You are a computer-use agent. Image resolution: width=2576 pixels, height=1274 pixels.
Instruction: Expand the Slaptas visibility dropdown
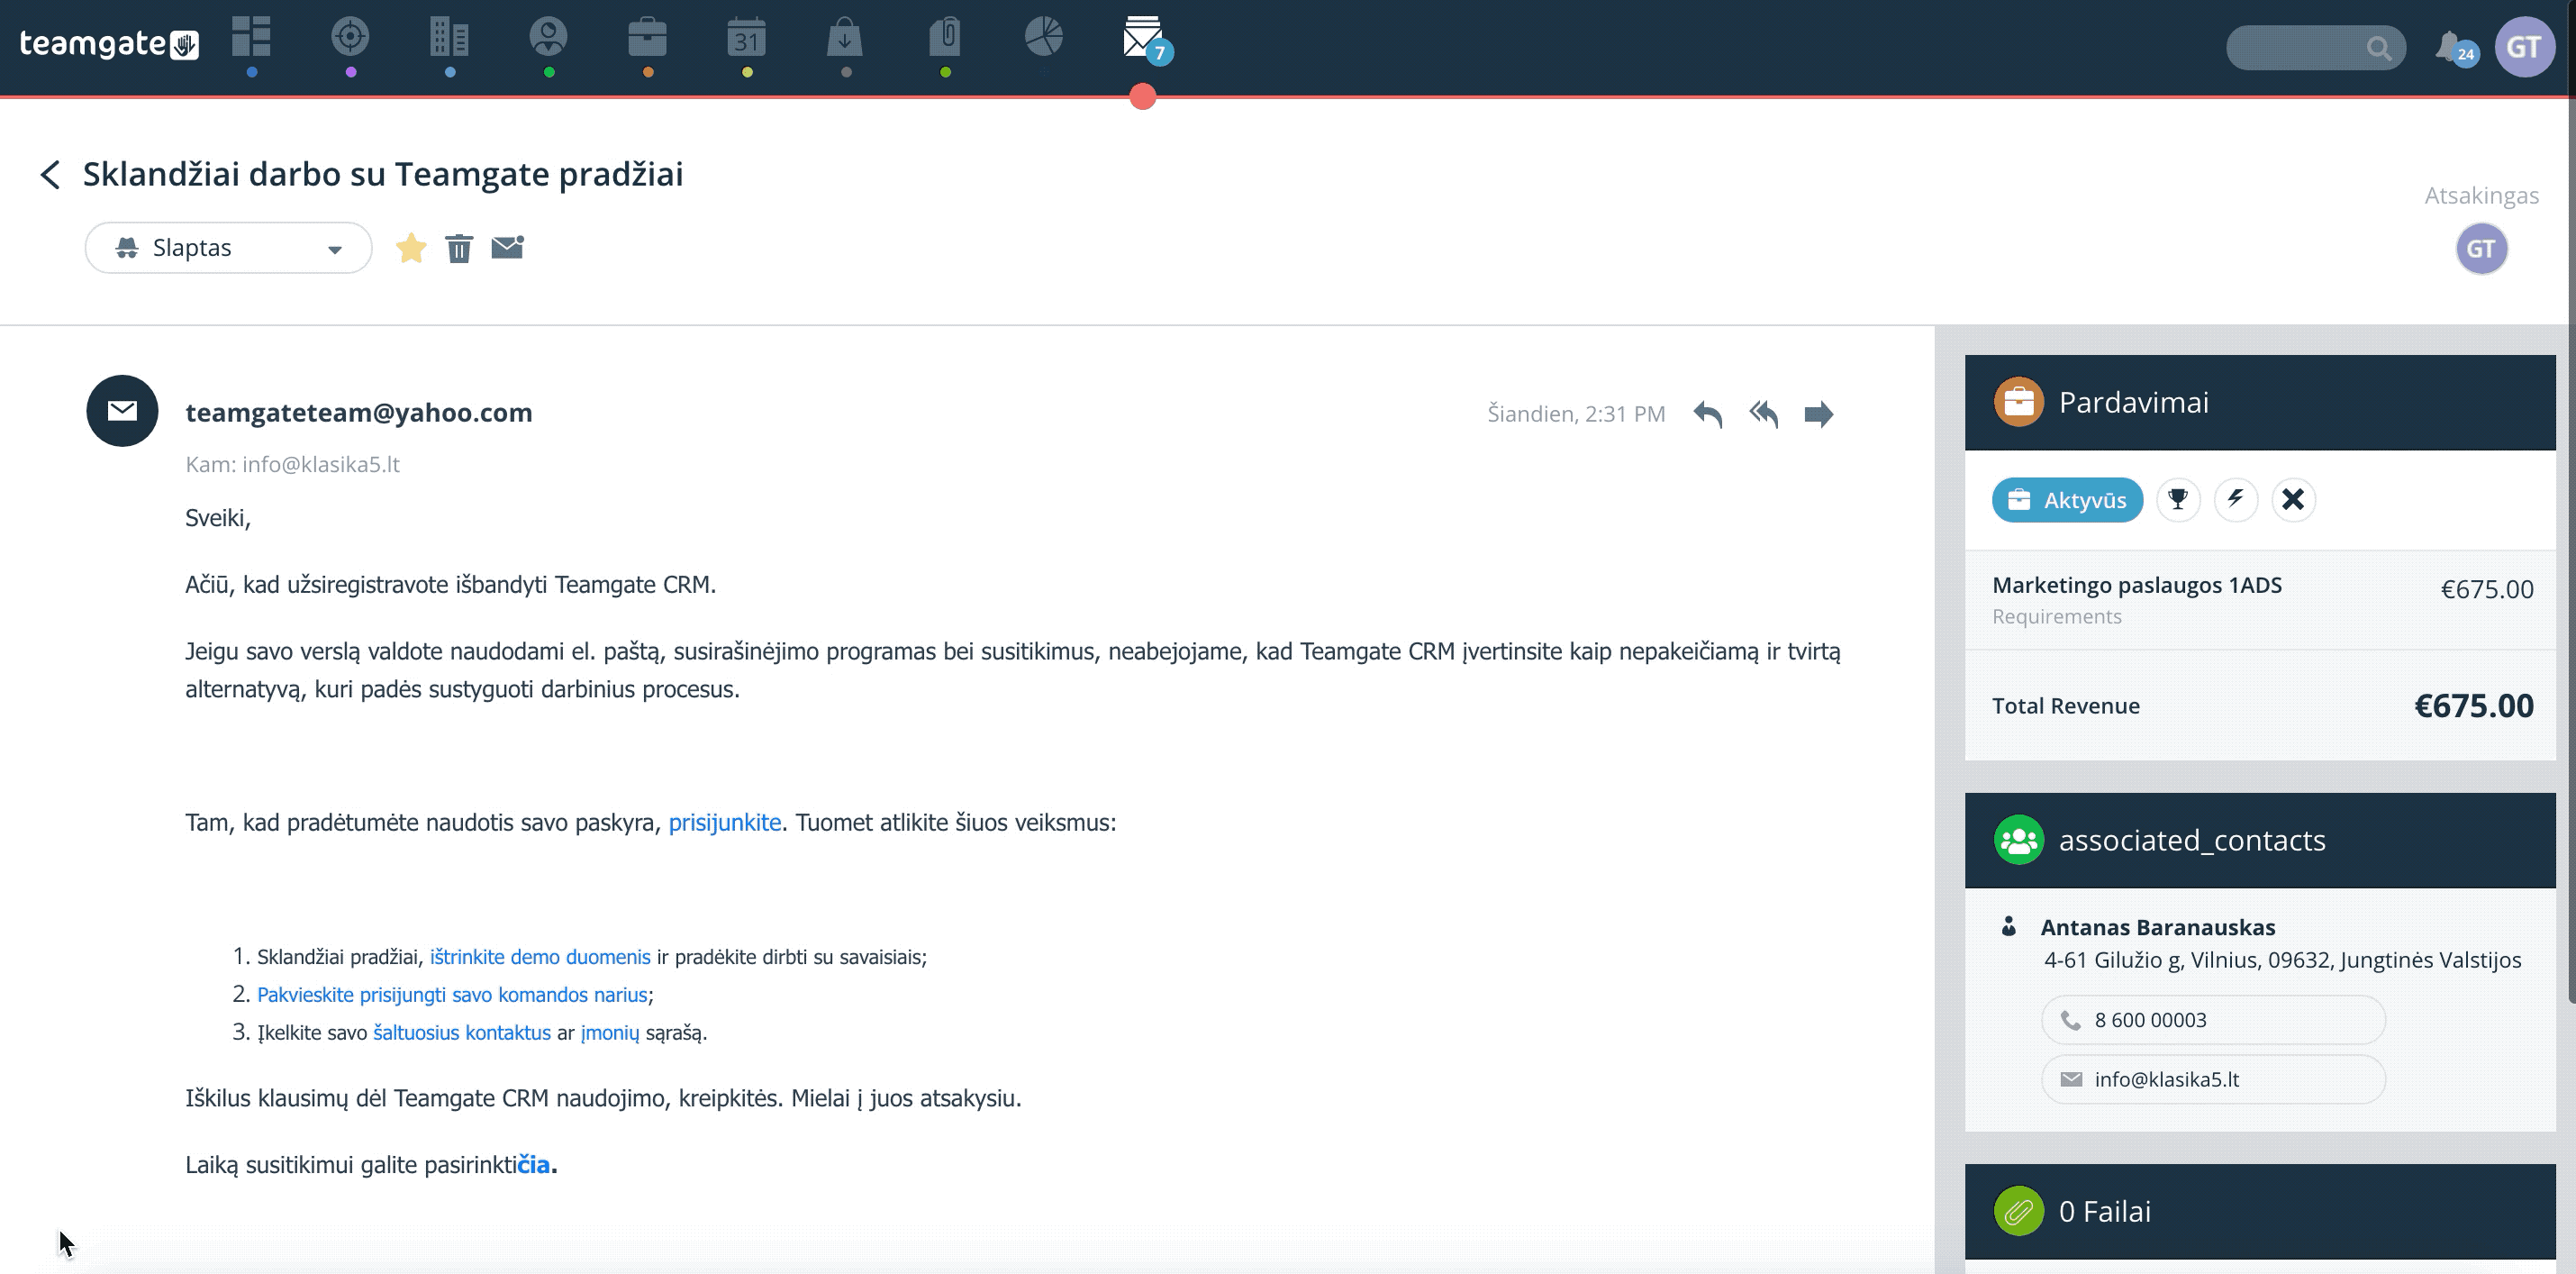[x=229, y=247]
